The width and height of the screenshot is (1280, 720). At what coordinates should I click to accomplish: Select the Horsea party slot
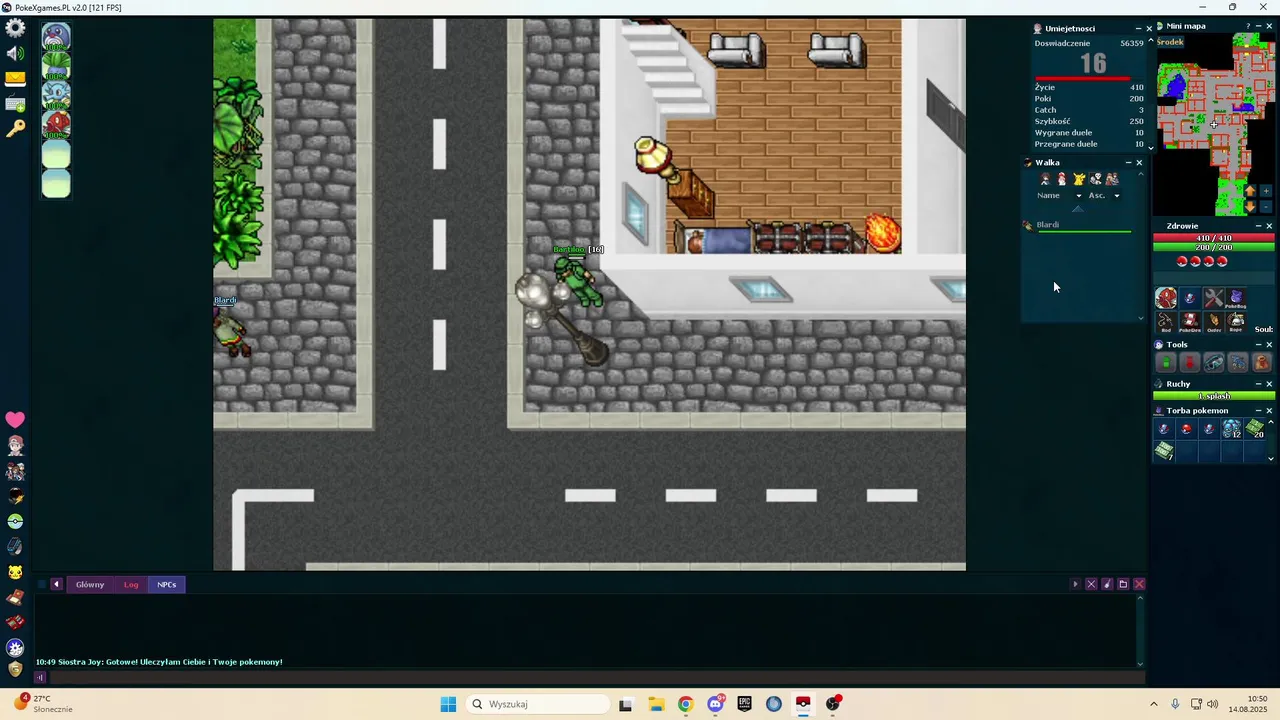tap(56, 96)
